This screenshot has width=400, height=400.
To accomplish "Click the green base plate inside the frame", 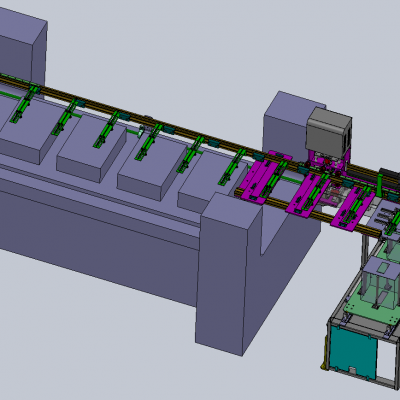I will [370, 311].
